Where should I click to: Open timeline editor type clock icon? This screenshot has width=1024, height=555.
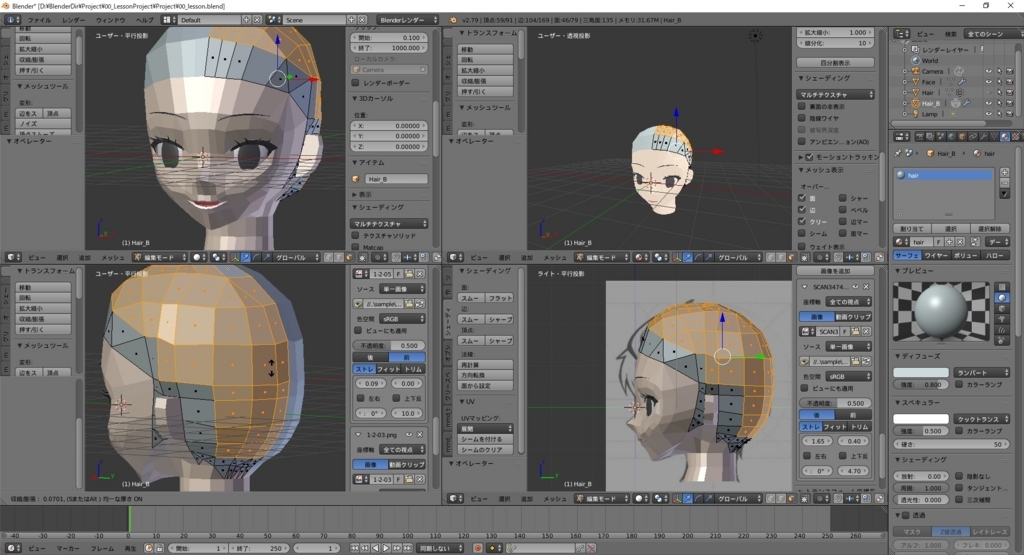(11, 548)
